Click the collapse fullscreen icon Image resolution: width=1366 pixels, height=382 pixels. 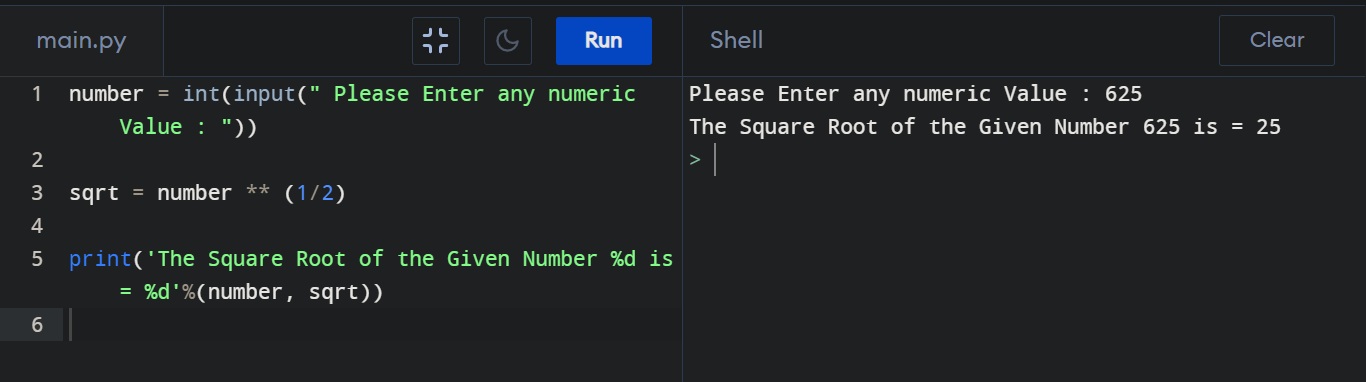click(x=436, y=41)
